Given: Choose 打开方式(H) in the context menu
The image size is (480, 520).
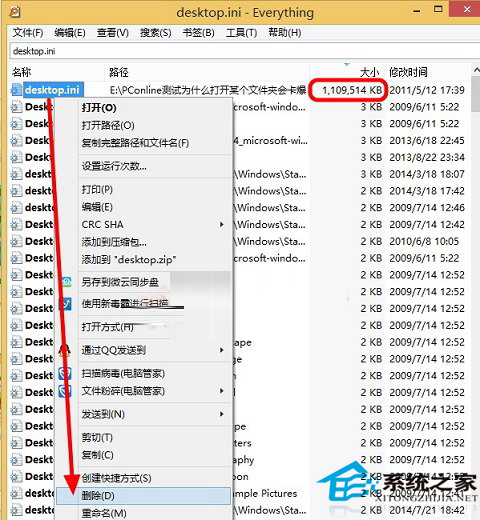Looking at the screenshot, I should 108,327.
